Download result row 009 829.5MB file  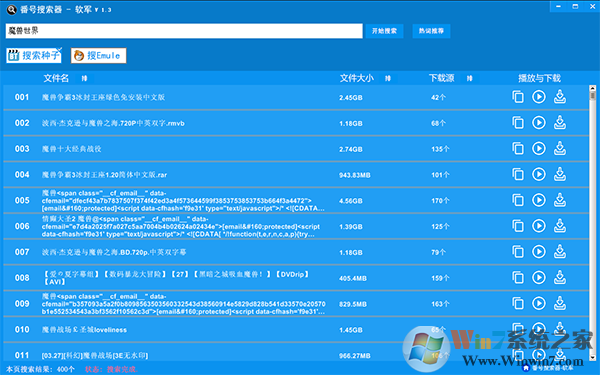560,303
